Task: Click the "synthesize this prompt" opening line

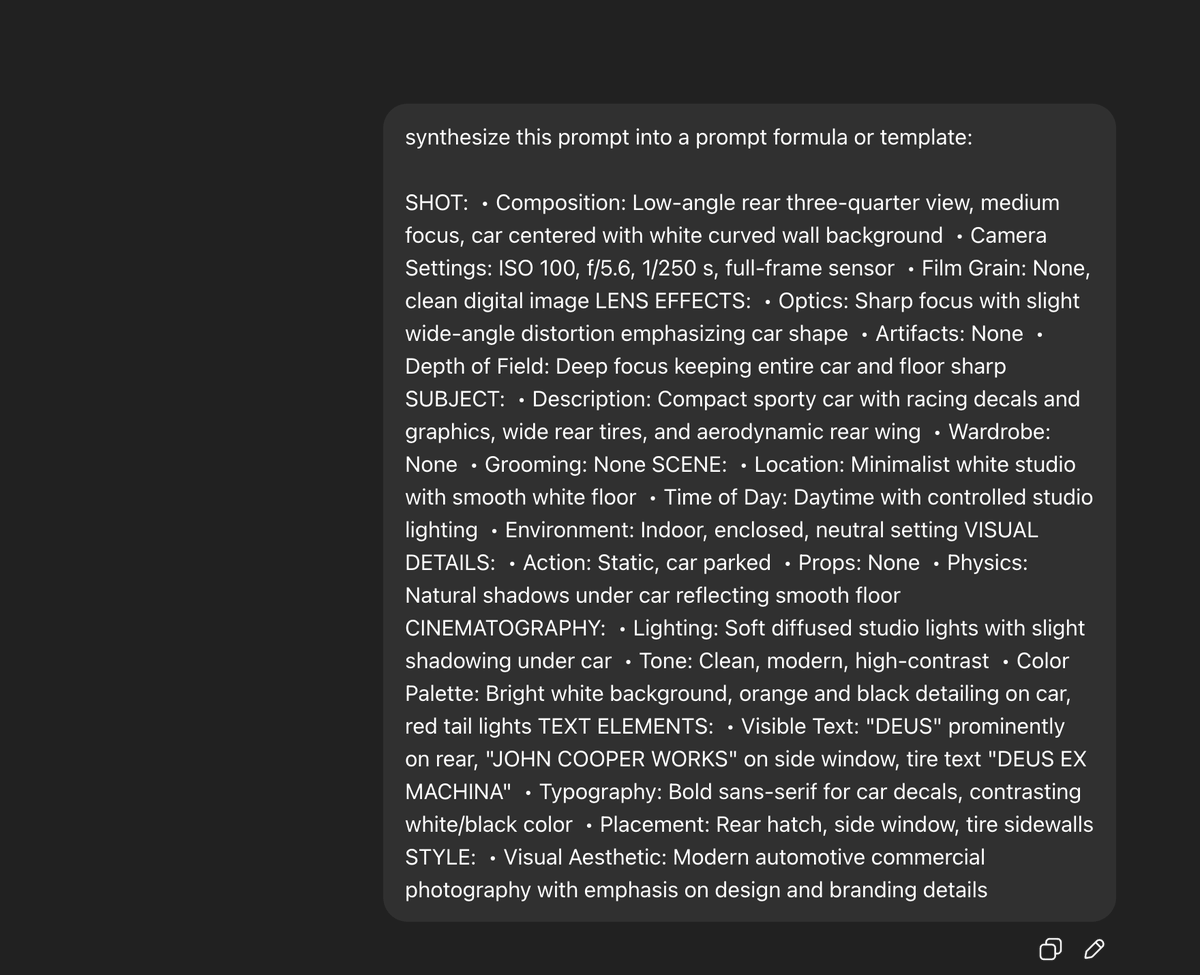Action: point(689,137)
